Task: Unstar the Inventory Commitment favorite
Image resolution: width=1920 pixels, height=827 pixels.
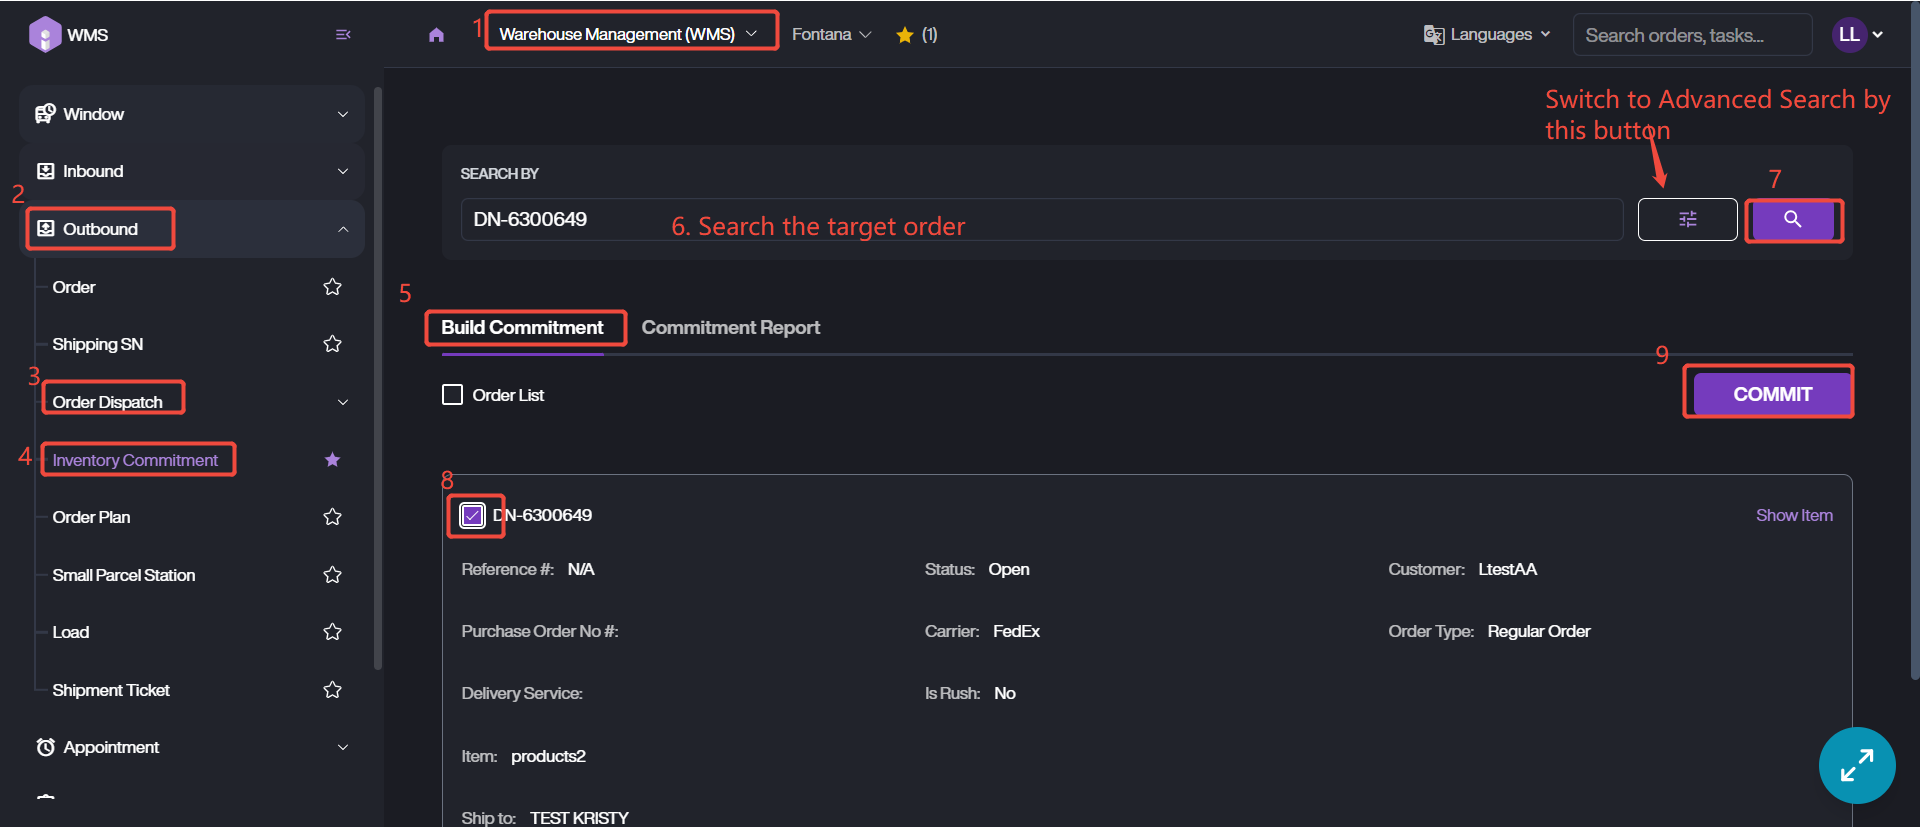Action: tap(333, 460)
